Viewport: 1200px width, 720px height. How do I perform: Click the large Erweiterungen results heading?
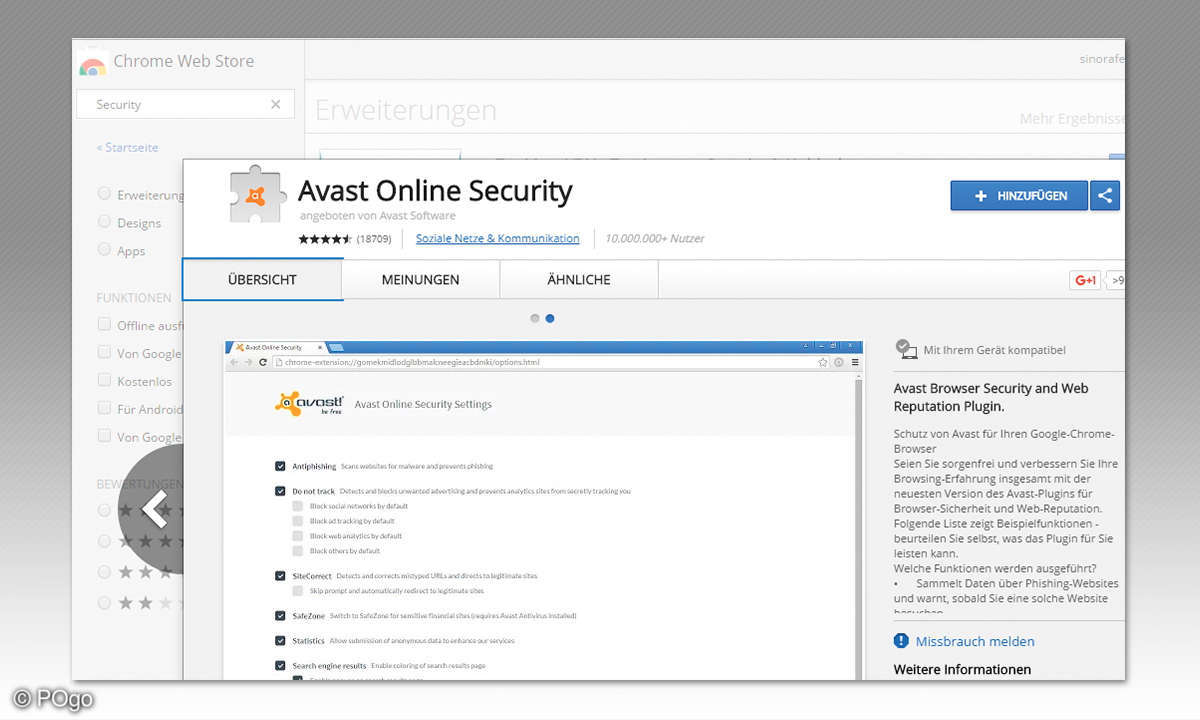click(406, 110)
